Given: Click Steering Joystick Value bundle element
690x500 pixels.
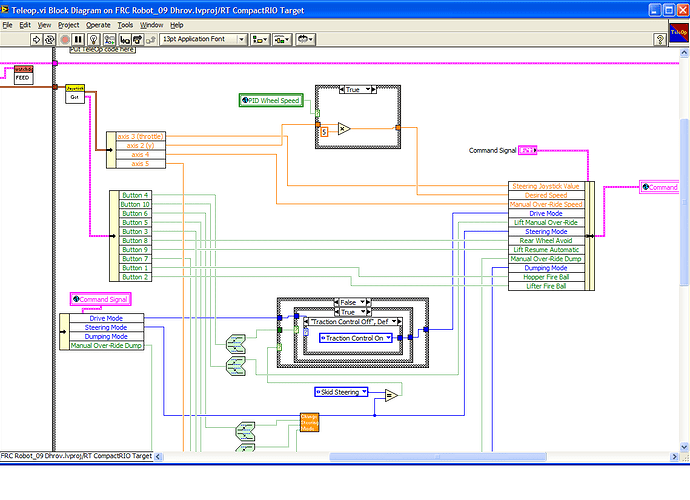Looking at the screenshot, I should (546, 186).
